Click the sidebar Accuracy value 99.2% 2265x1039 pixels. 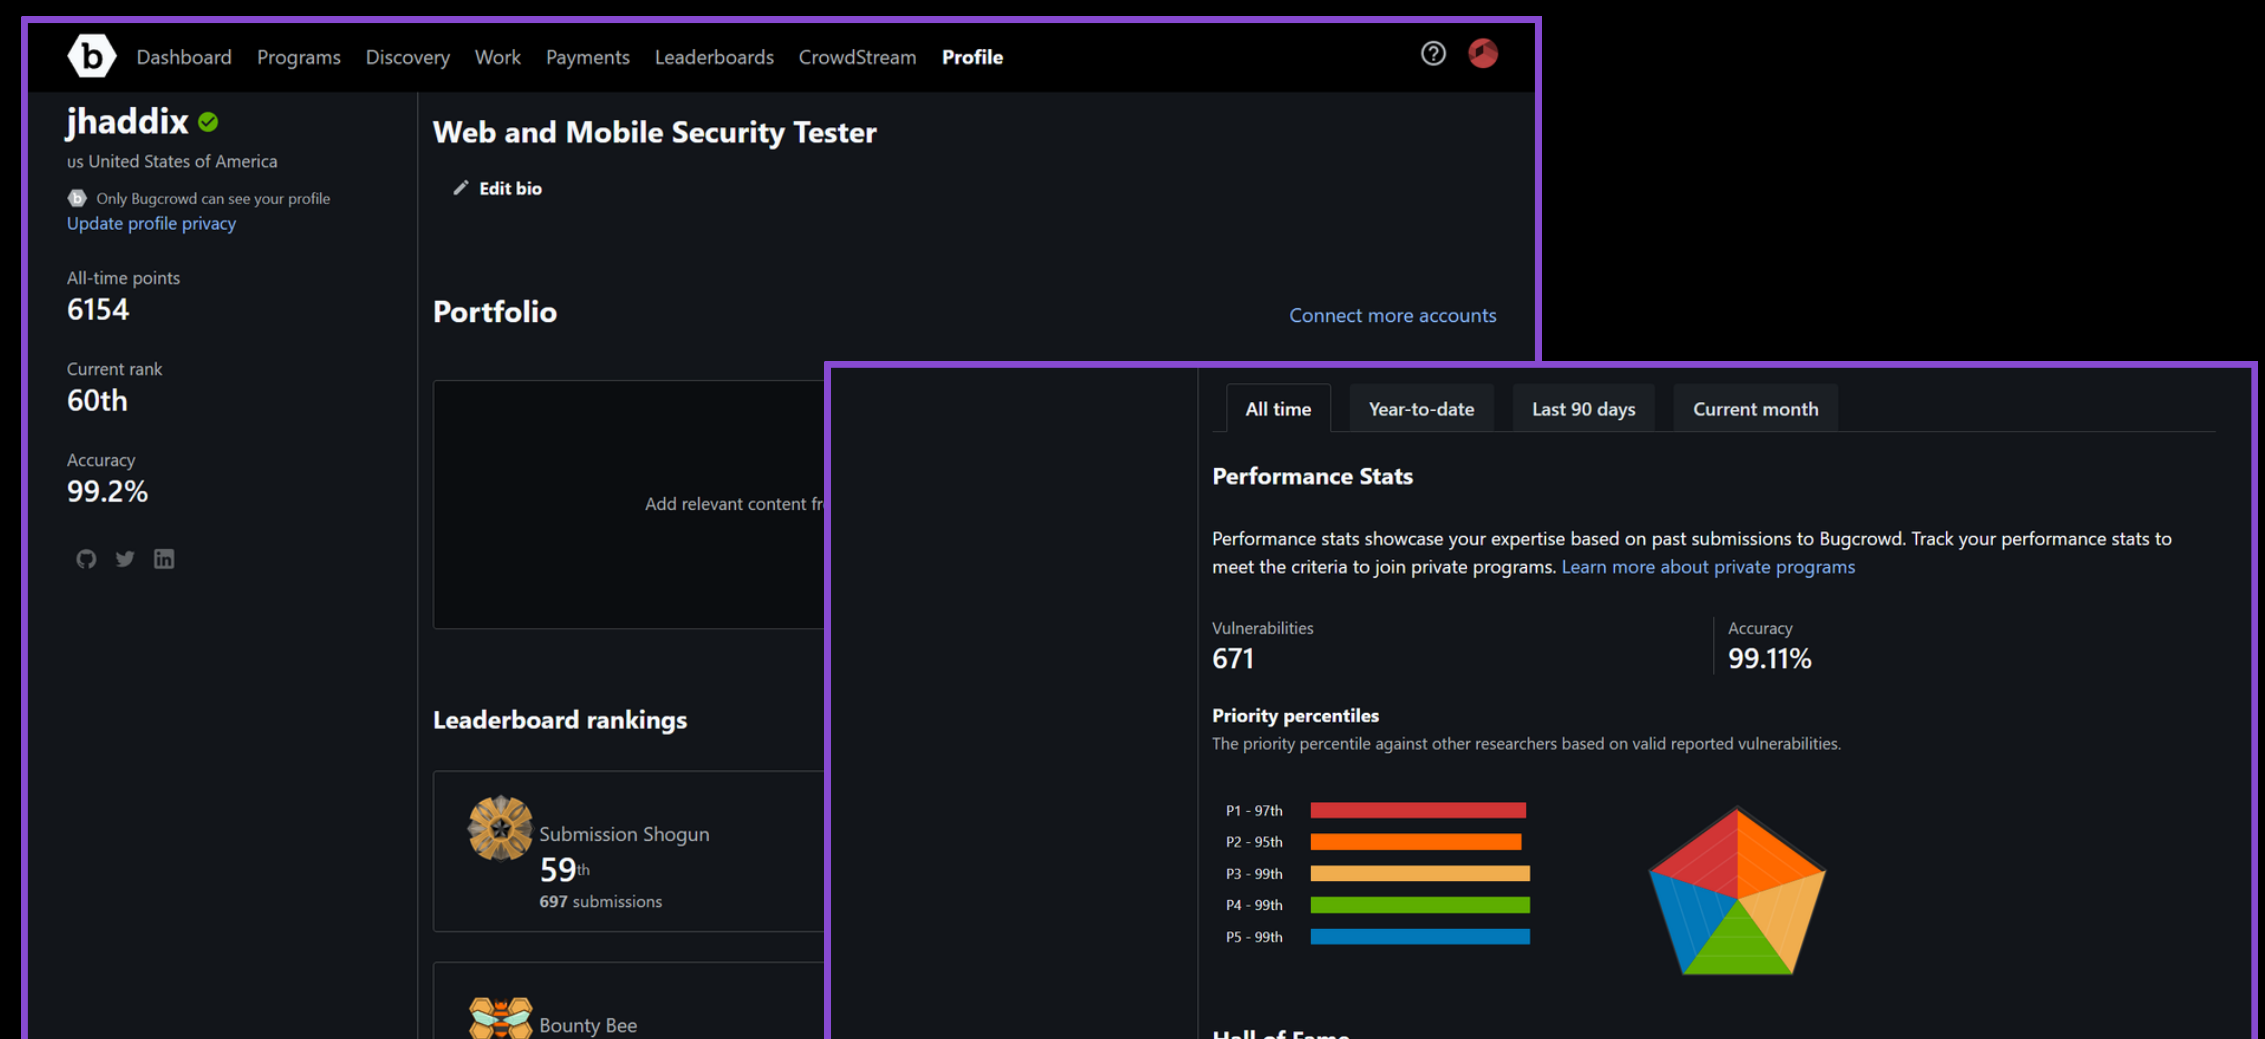coord(107,492)
